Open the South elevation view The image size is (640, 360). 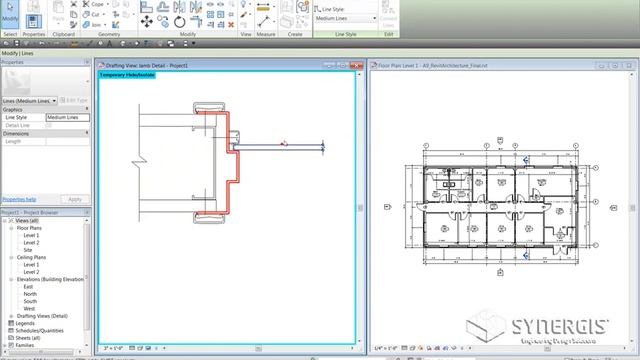(30, 302)
